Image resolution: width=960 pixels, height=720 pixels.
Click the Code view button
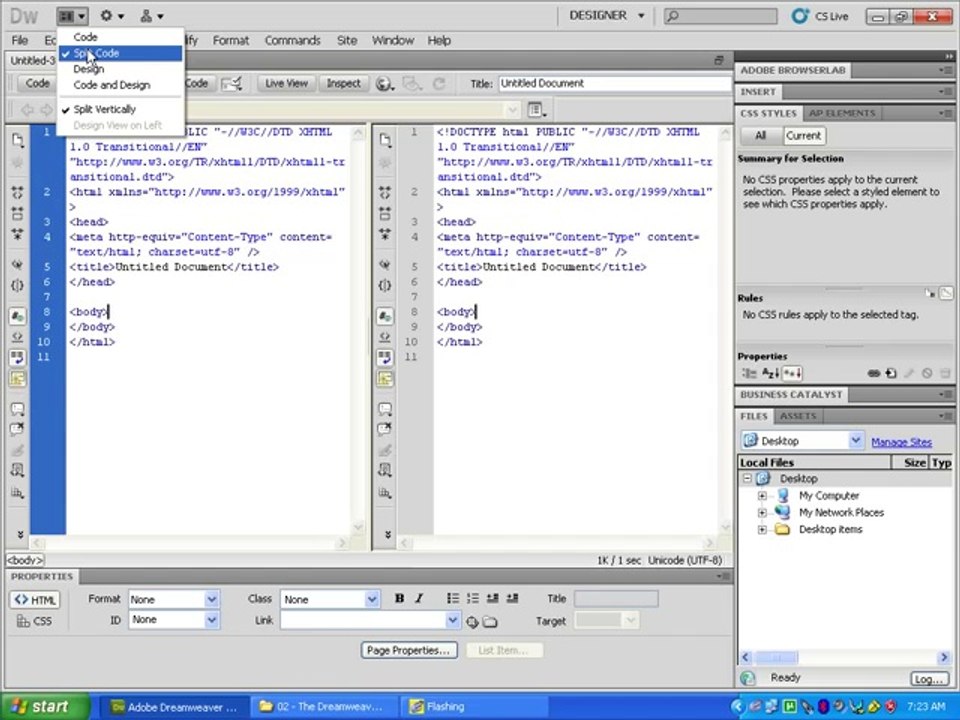[x=37, y=84]
